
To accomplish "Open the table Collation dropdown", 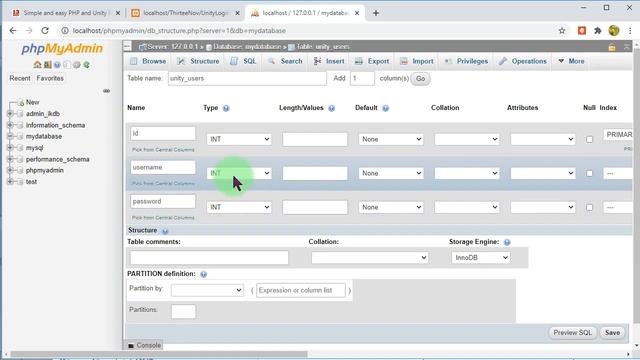I will 370,258.
